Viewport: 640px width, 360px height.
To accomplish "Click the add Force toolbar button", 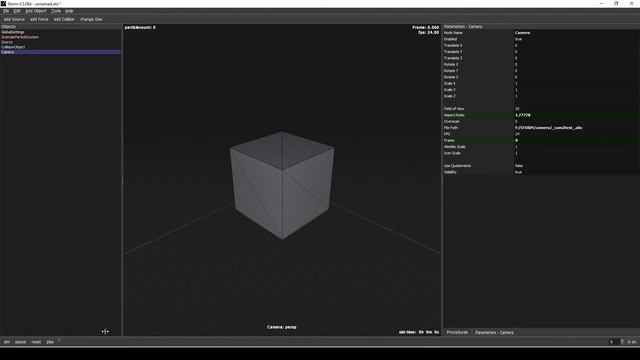I will pos(39,19).
